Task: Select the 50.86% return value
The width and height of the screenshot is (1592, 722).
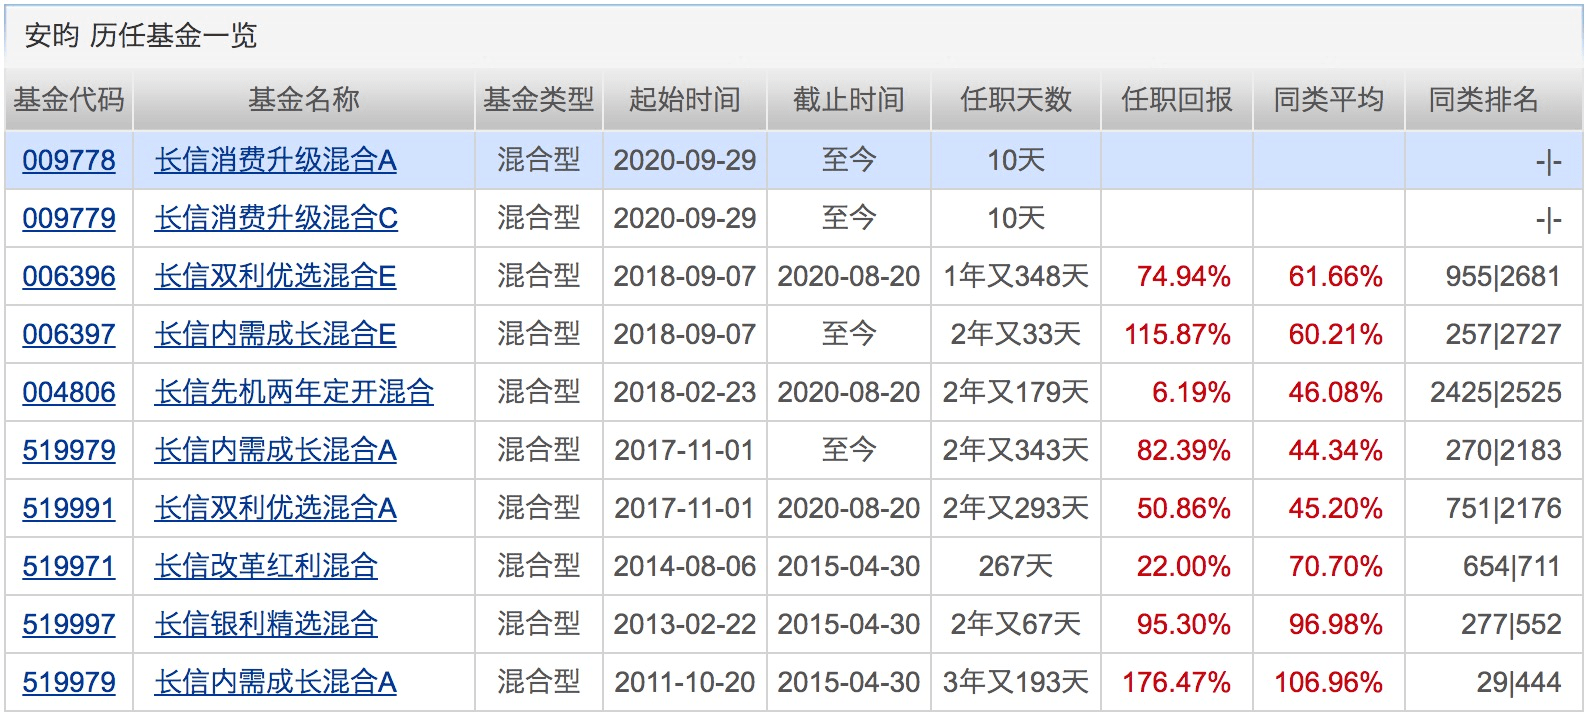Action: [1184, 508]
